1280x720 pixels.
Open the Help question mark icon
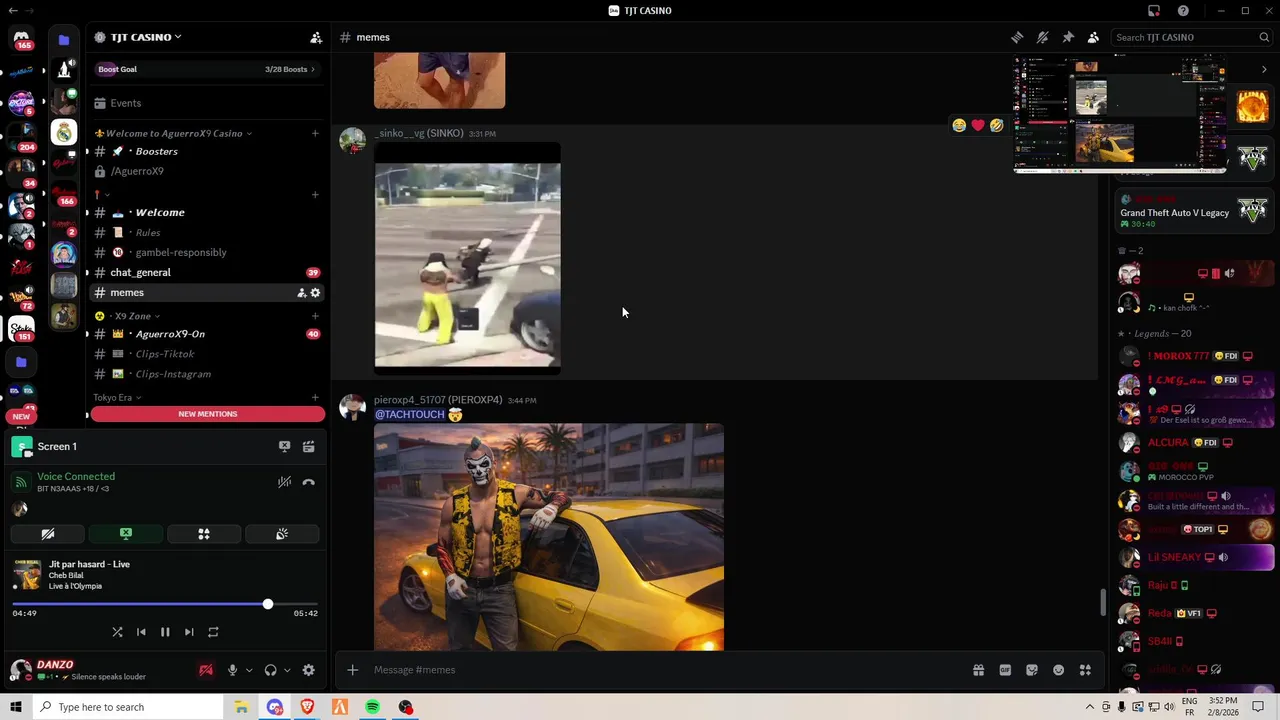point(1183,11)
